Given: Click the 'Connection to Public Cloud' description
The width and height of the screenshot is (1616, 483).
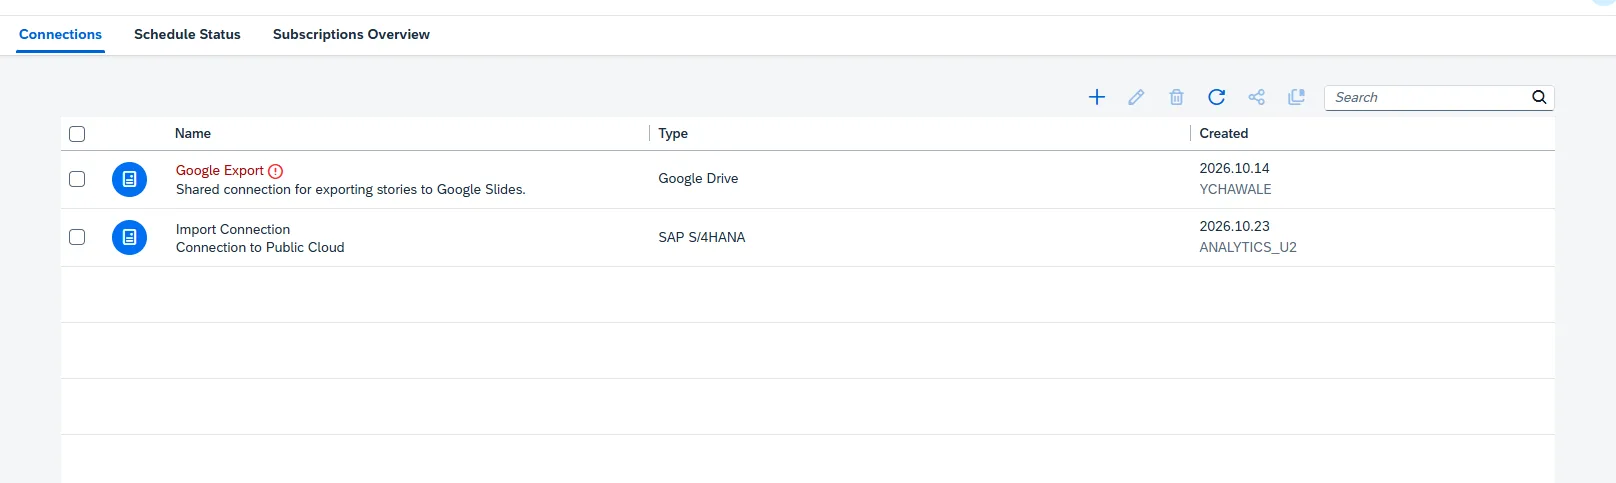Looking at the screenshot, I should pos(260,247).
